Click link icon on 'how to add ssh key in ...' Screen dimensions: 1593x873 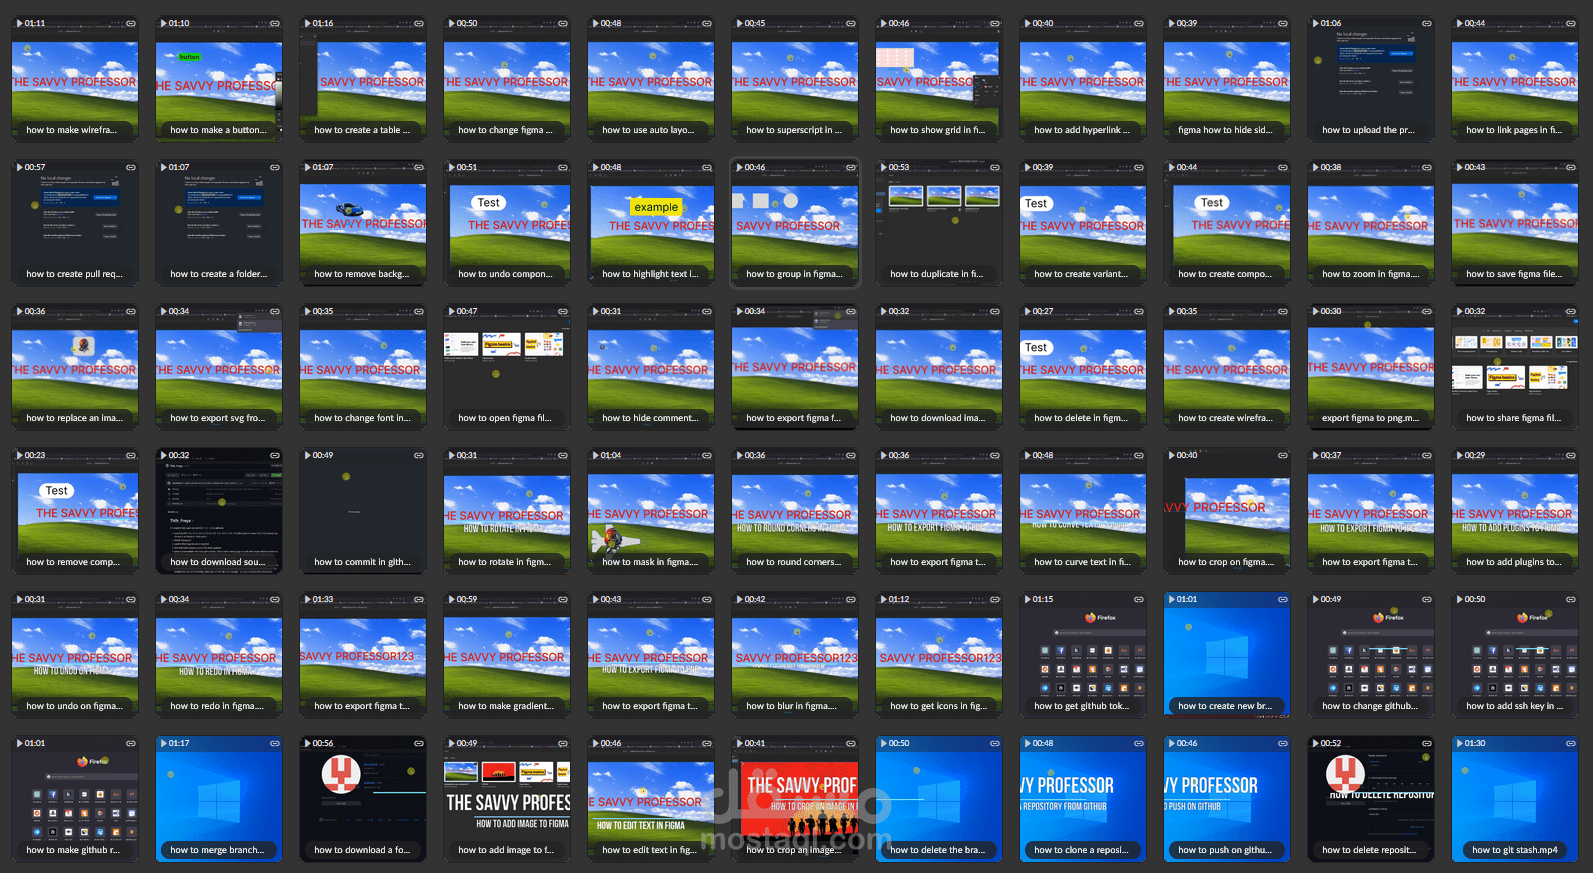[x=1570, y=599]
